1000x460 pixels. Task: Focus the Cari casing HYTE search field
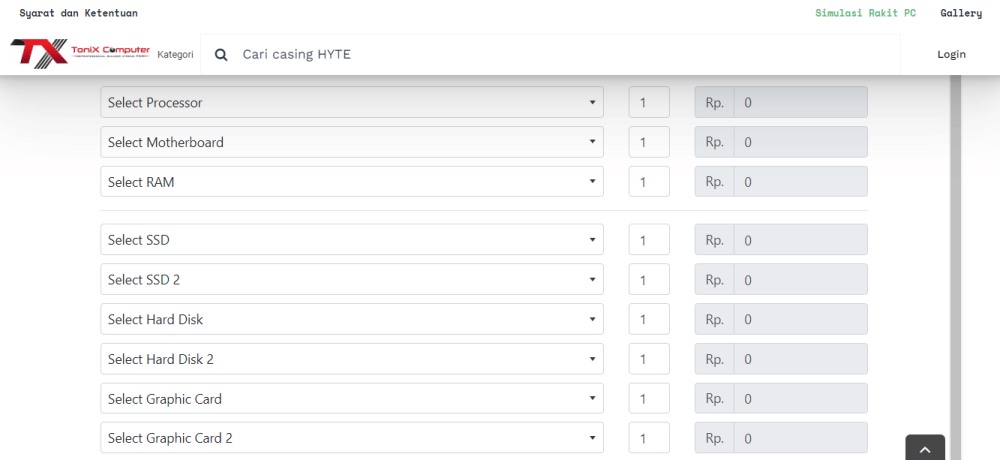560,54
